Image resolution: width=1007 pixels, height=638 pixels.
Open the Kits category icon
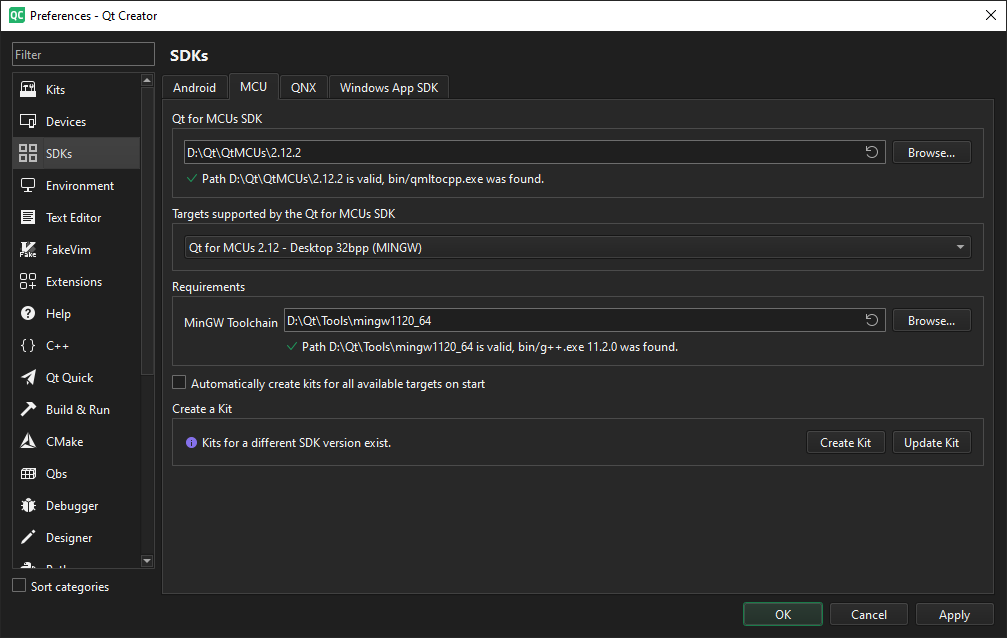(28, 89)
